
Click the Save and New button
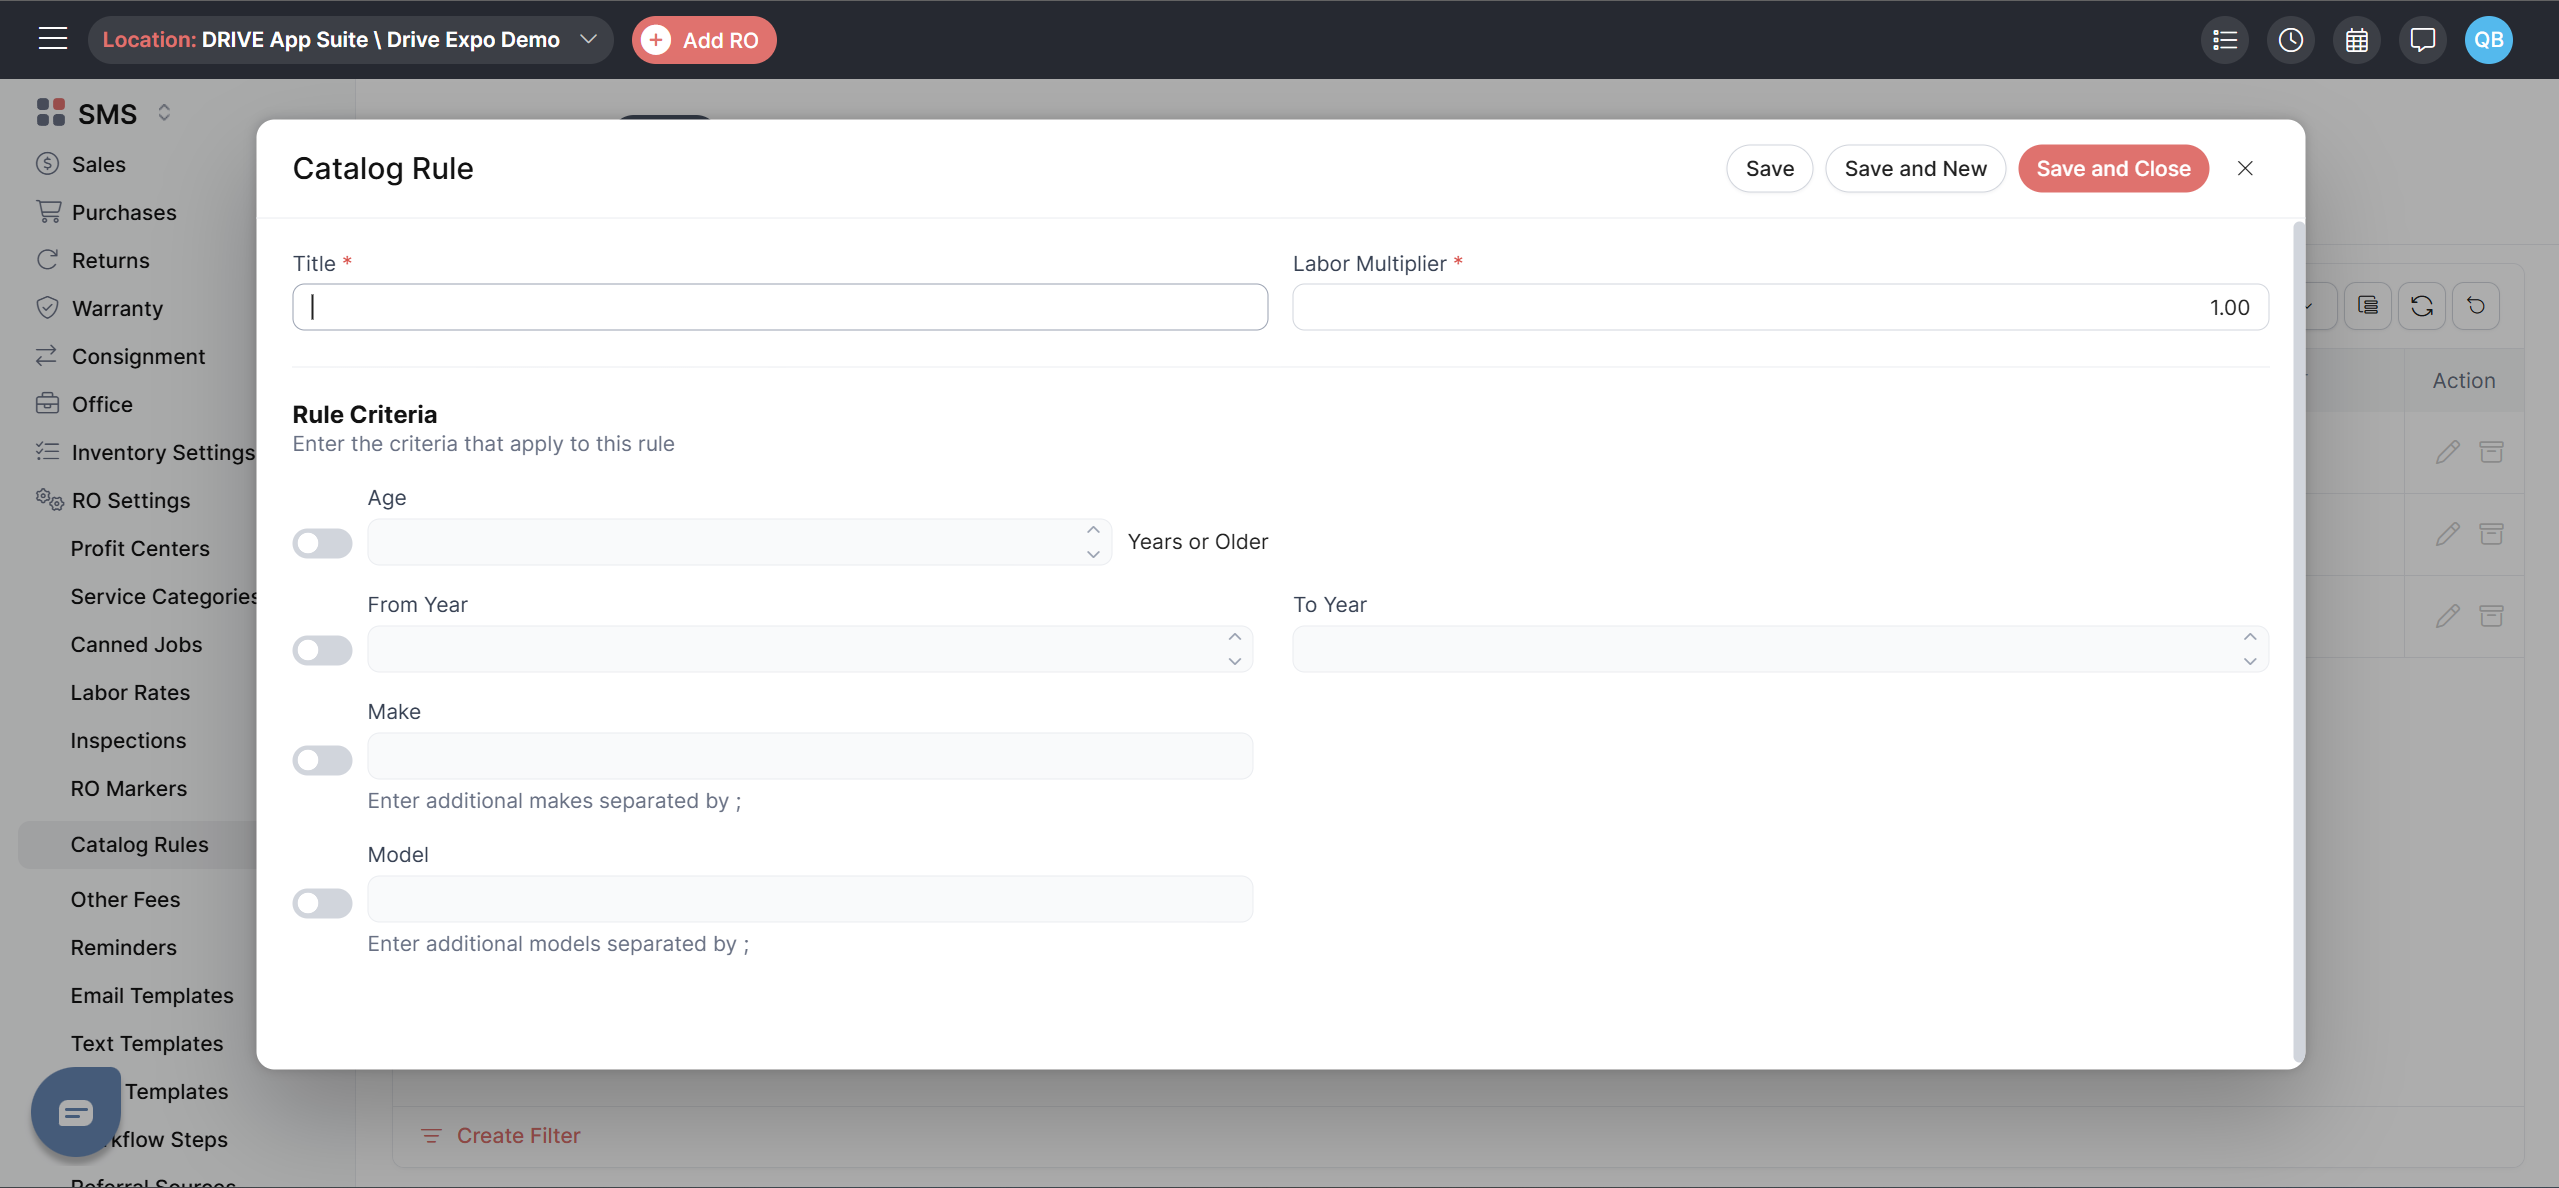pos(1914,168)
